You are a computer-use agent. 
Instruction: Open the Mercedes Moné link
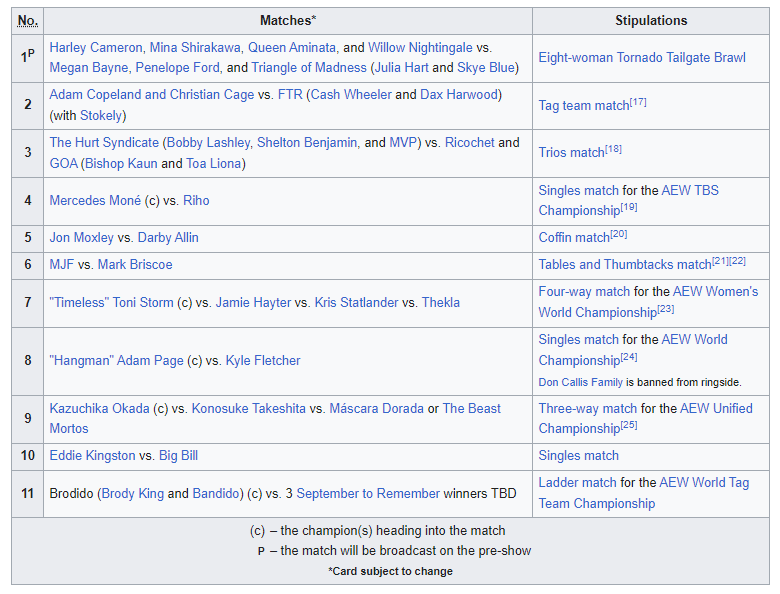95,200
